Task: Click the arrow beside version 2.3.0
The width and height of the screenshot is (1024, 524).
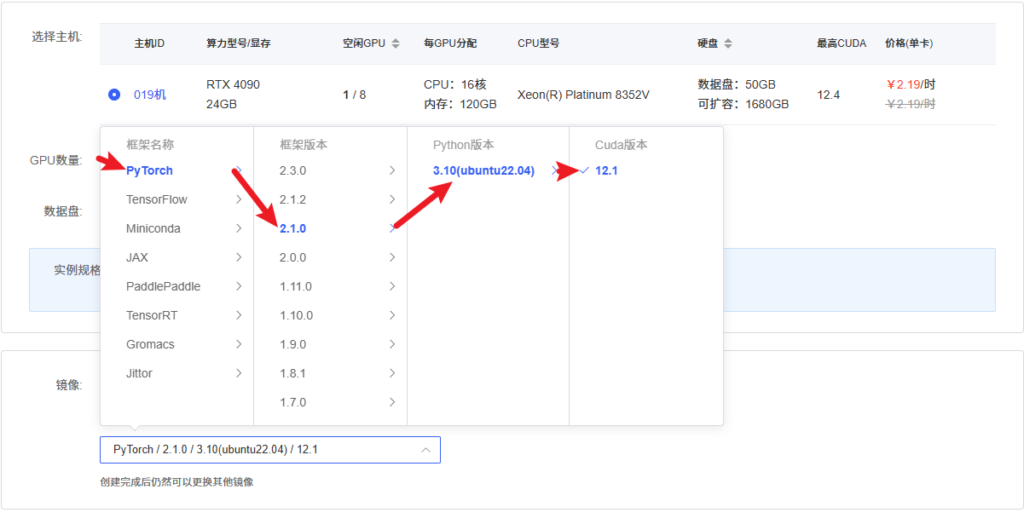Action: [392, 171]
